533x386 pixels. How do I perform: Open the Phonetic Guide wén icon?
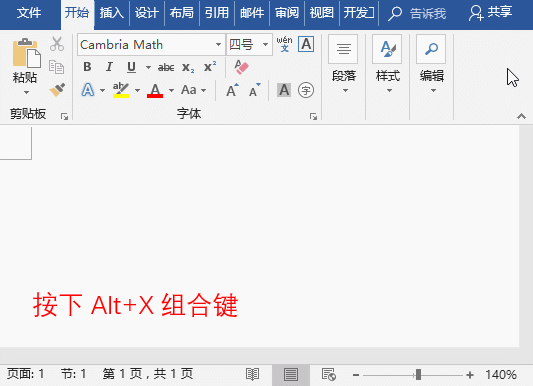tap(284, 44)
